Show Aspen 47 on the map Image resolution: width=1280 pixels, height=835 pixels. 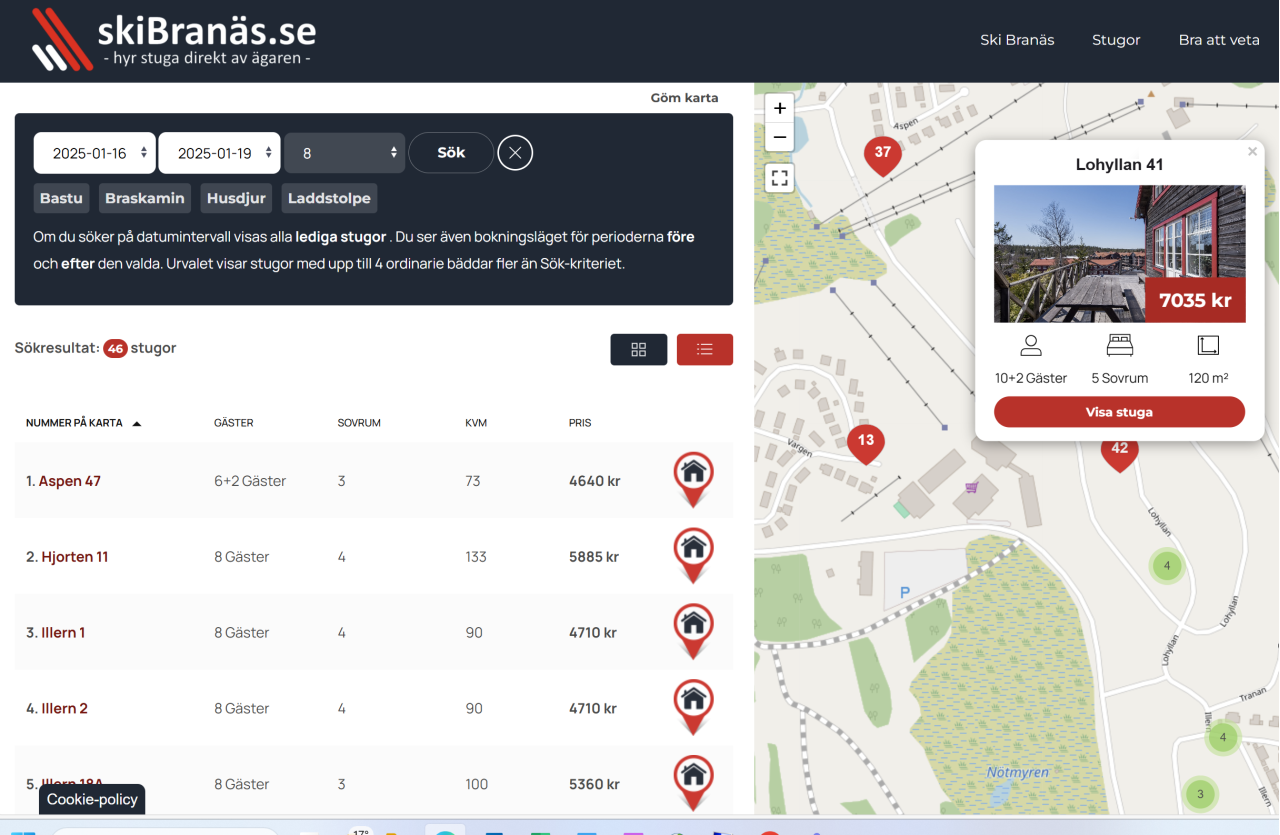click(694, 479)
